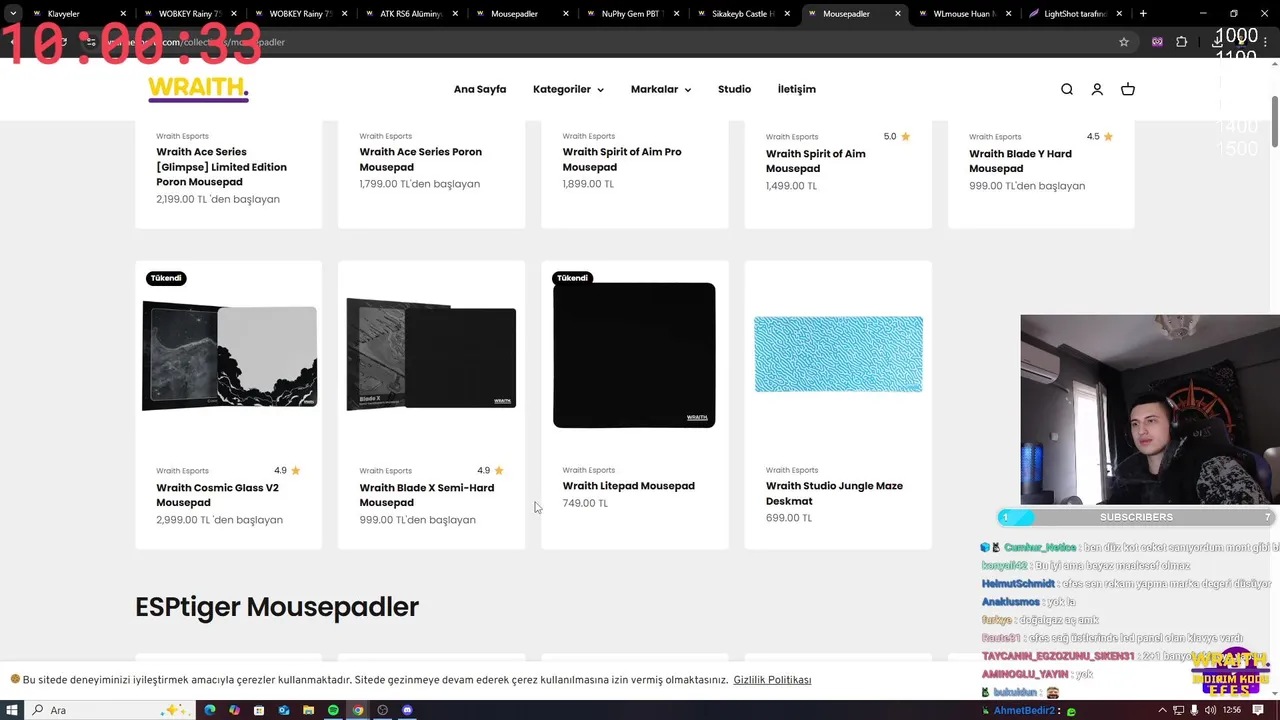Viewport: 1280px width, 720px height.
Task: Open the Windows notification center icon
Action: (1258, 710)
